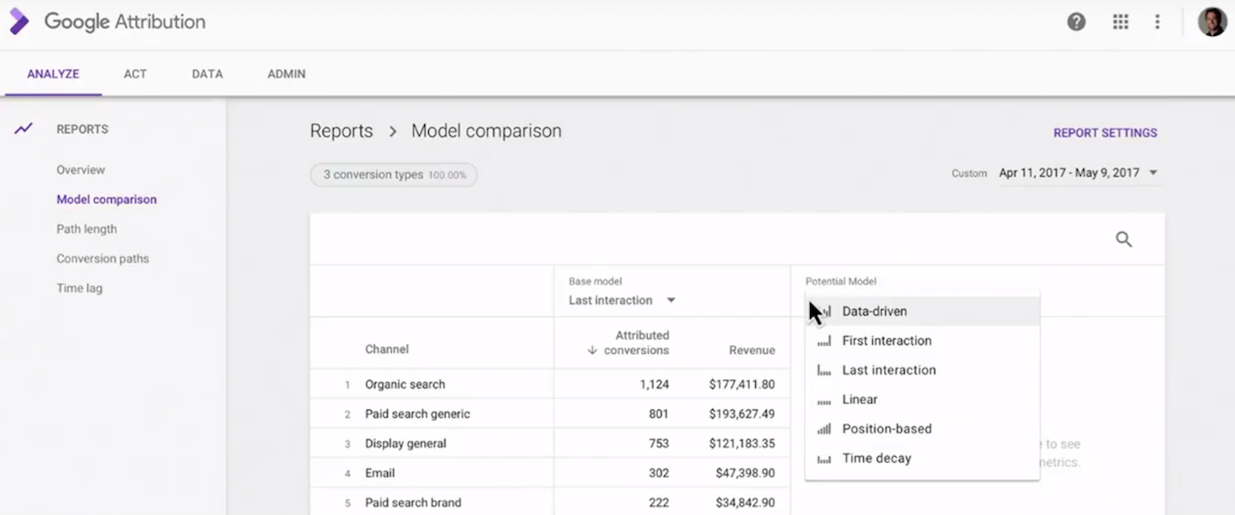Click the table search magnifier icon
This screenshot has width=1235, height=515.
tap(1124, 239)
